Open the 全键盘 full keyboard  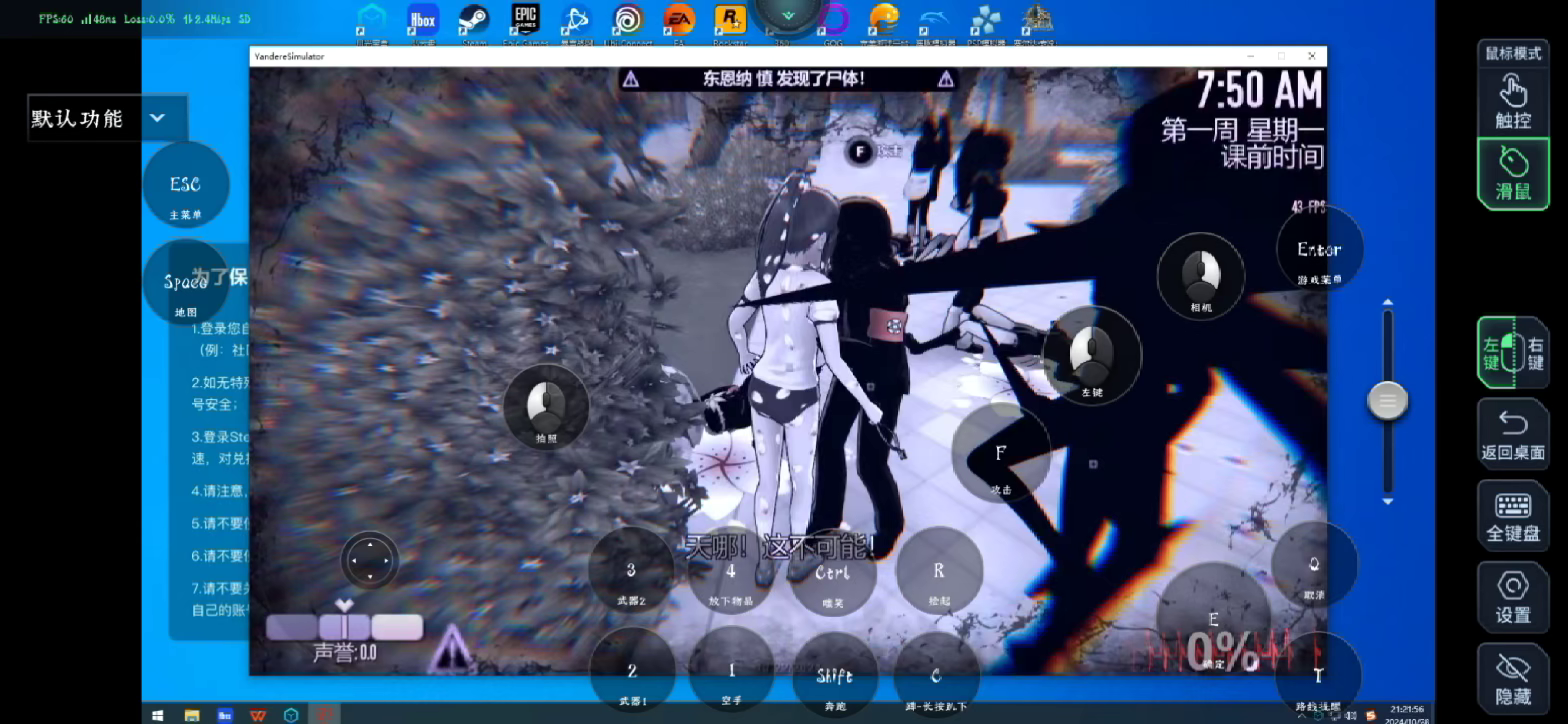click(1513, 515)
